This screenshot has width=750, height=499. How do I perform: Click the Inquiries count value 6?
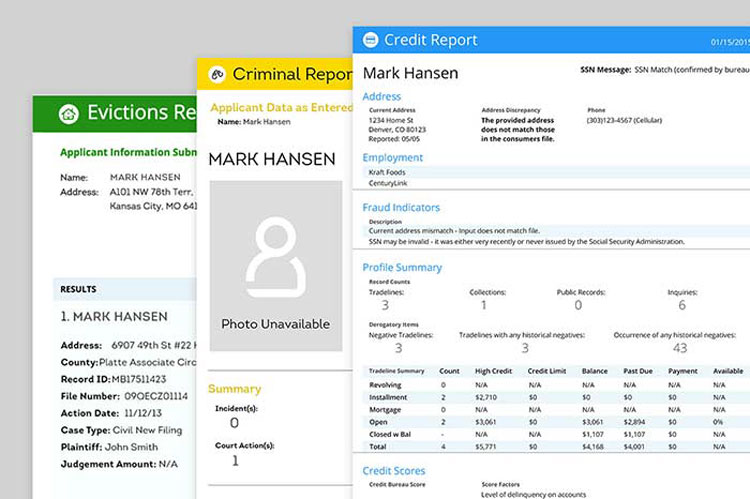click(682, 305)
